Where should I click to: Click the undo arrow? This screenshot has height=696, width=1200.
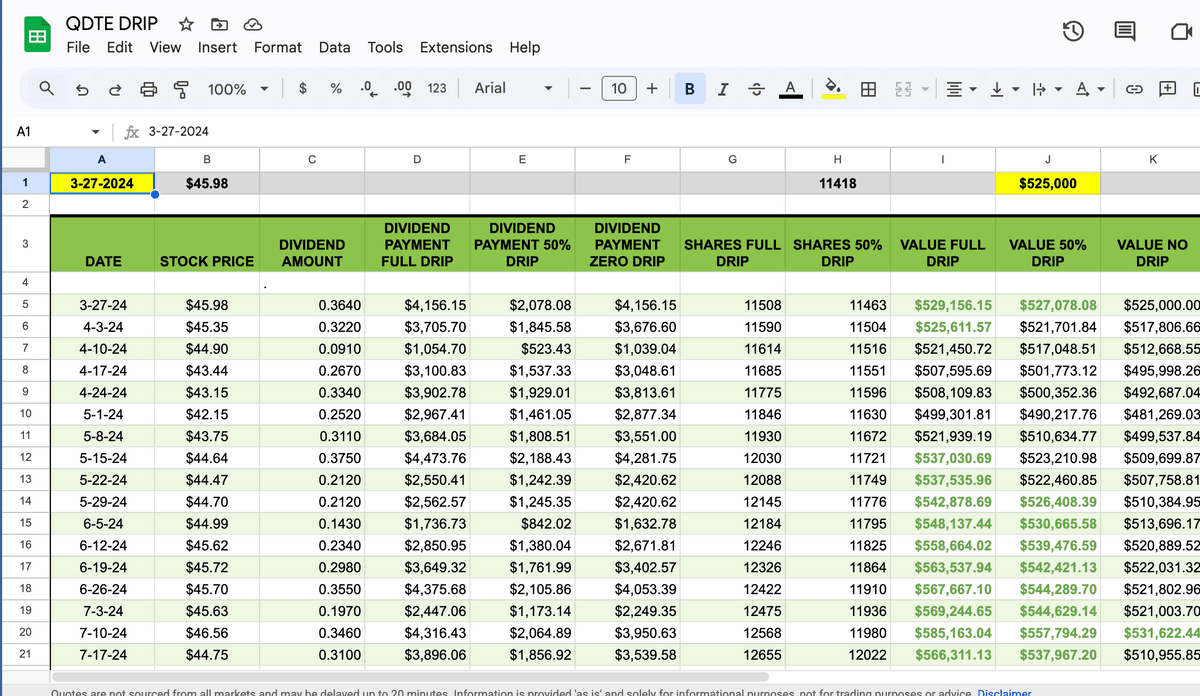coord(81,89)
